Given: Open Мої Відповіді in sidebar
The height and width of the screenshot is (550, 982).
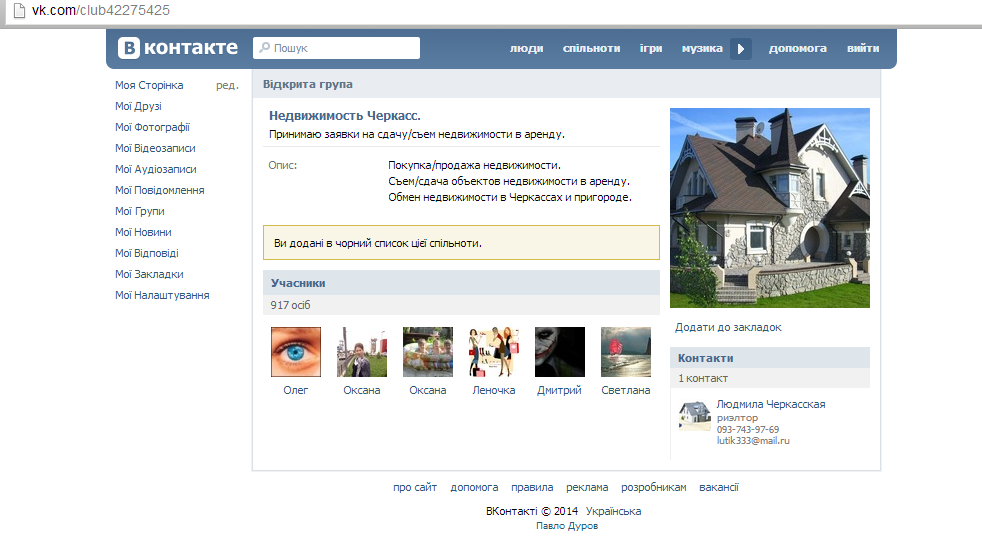Looking at the screenshot, I should [x=147, y=253].
